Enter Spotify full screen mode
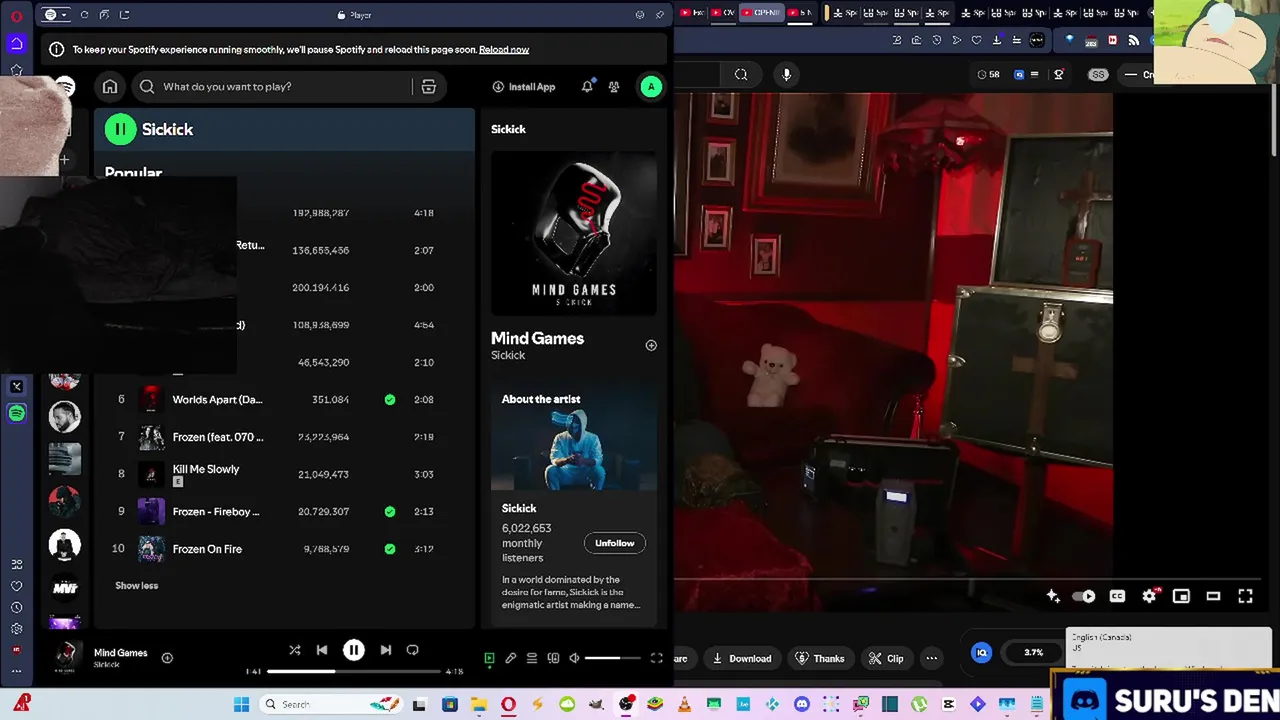 pyautogui.click(x=657, y=658)
